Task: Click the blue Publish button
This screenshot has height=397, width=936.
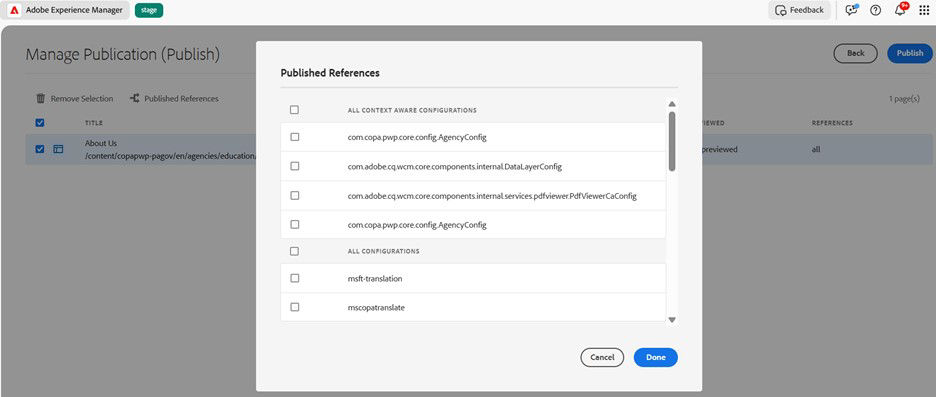Action: coord(910,53)
